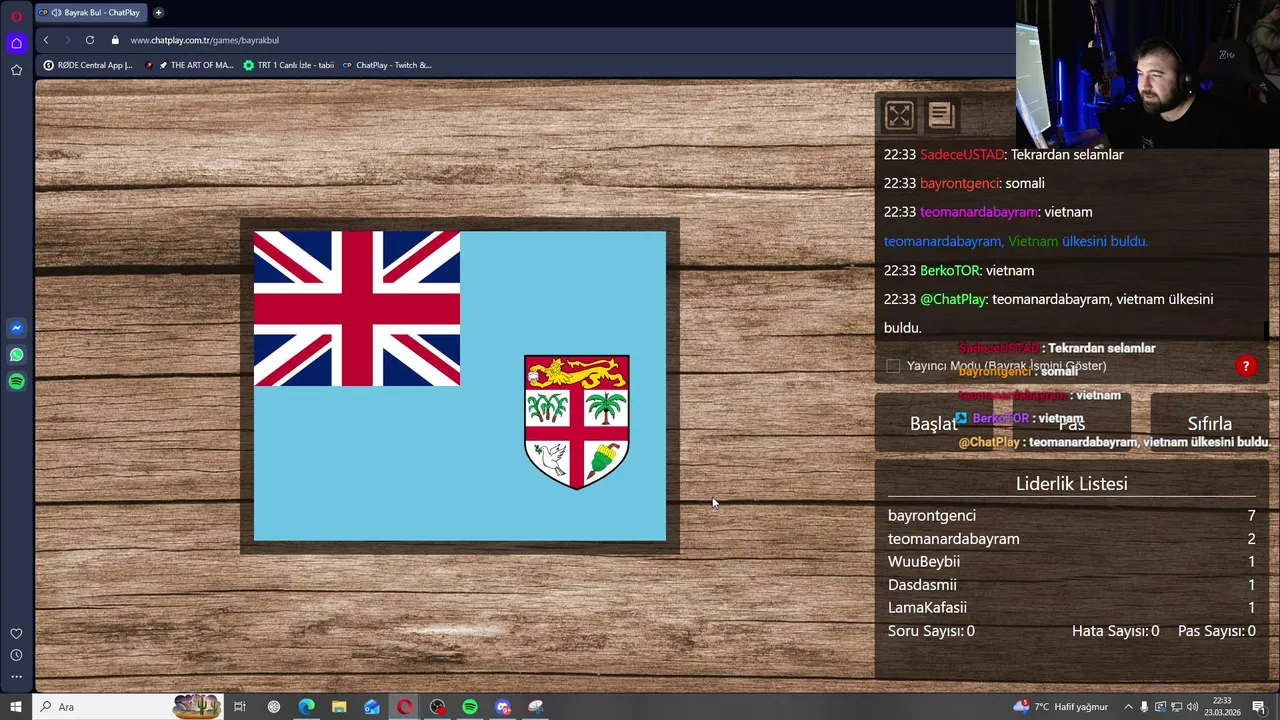
Task: Click the fullscreen expand icon in game panel
Action: (x=899, y=116)
